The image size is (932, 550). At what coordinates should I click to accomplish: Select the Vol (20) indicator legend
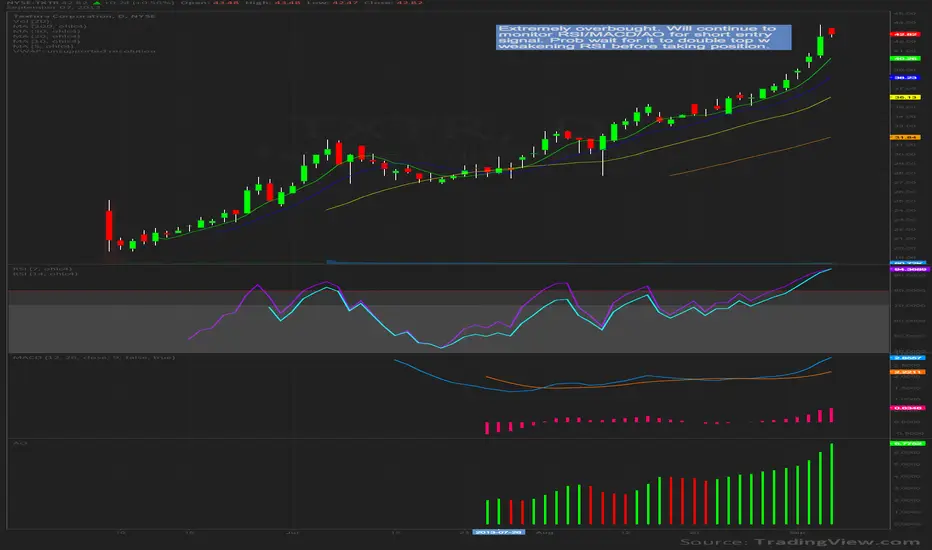coord(31,21)
